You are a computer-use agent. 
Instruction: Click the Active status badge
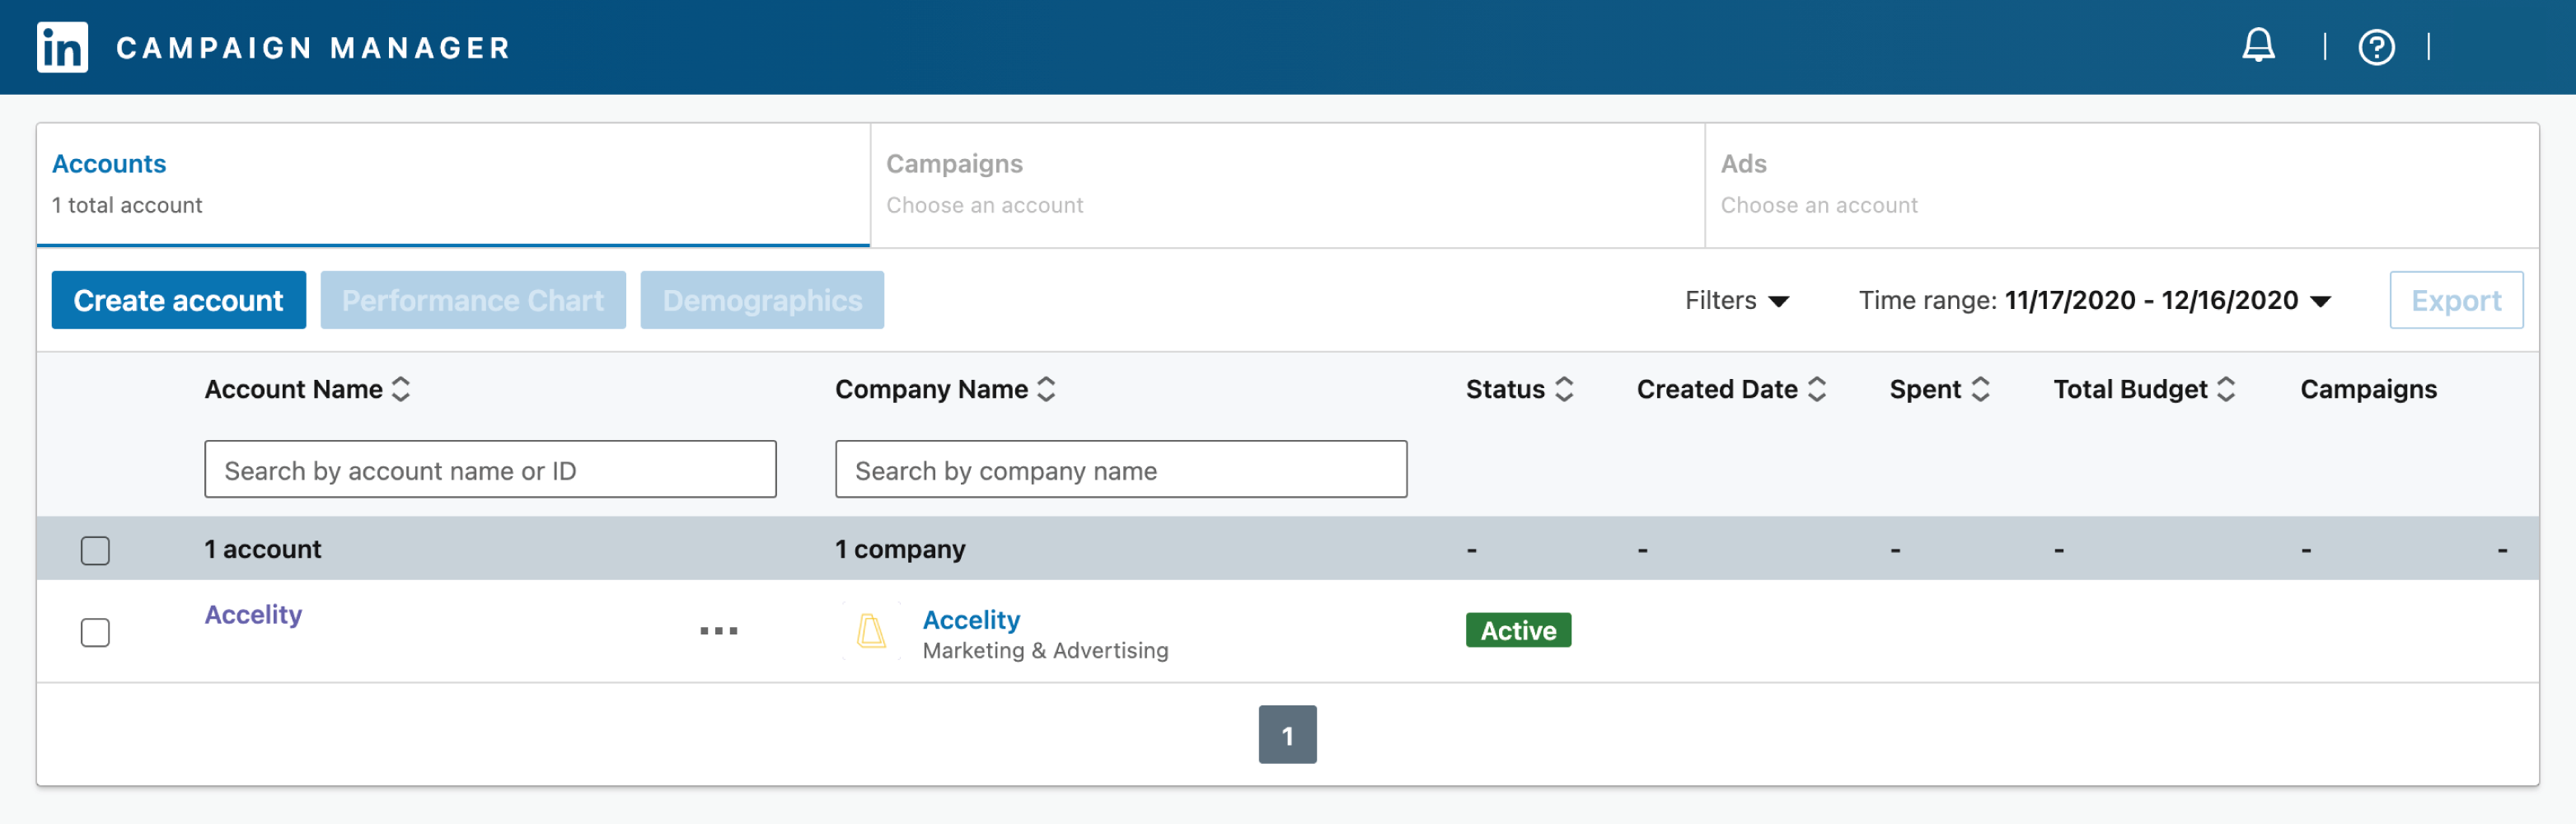point(1518,630)
